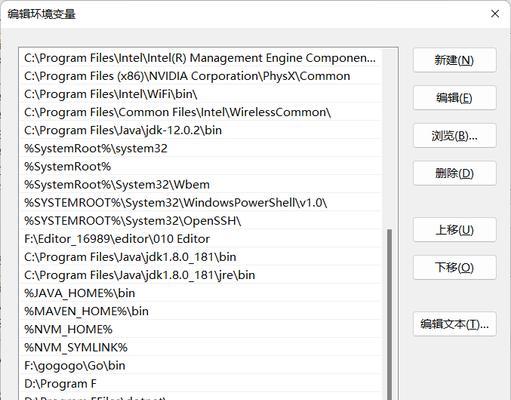511x400 pixels.
Task: Select the F:\gogogo\Go\bin entry
Action: click(x=200, y=366)
